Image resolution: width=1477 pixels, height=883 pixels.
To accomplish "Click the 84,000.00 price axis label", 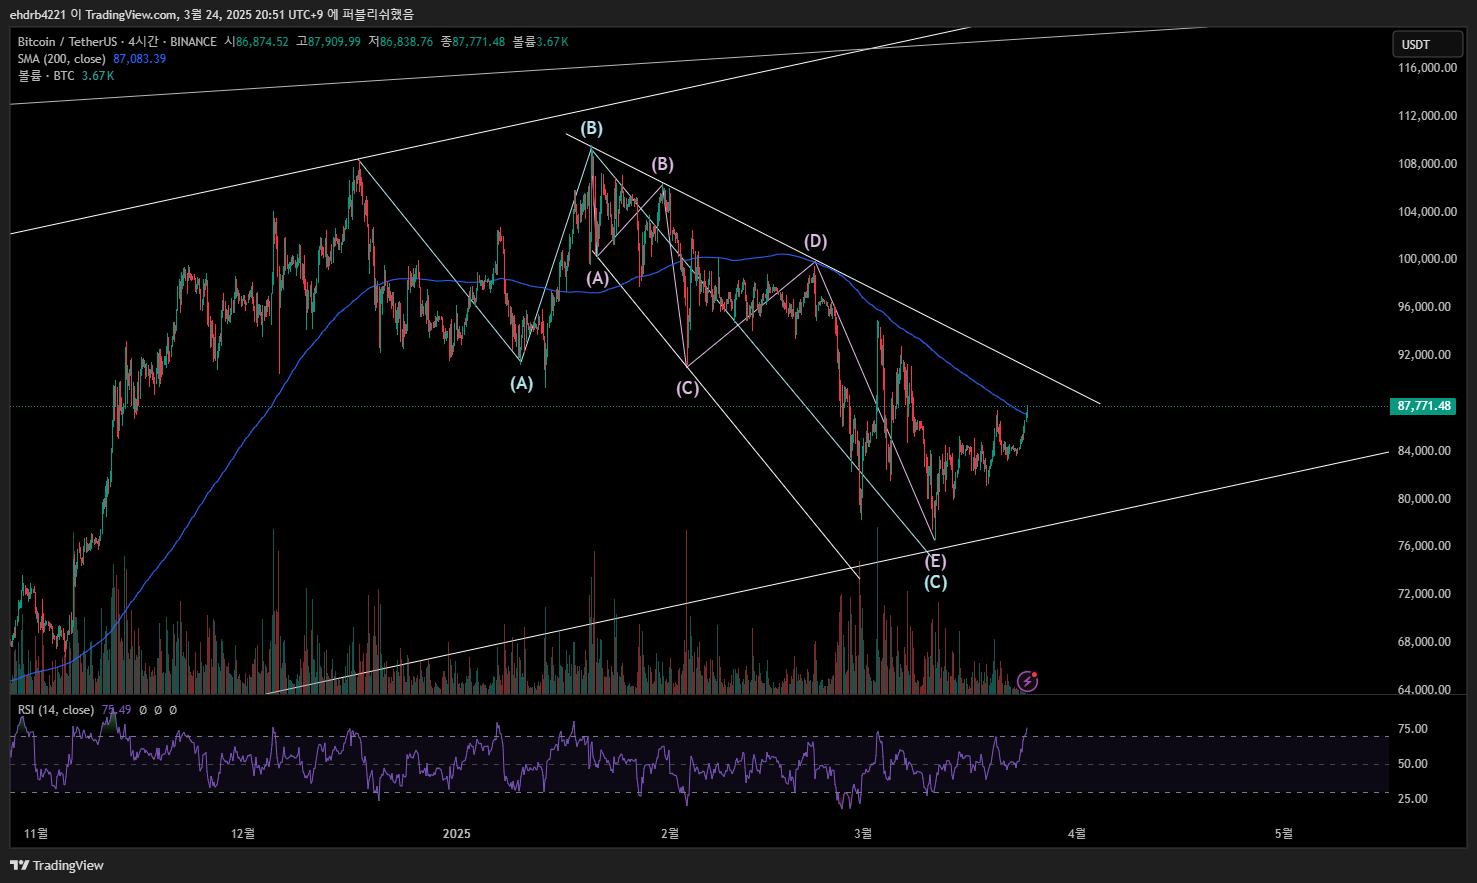I will point(1424,451).
